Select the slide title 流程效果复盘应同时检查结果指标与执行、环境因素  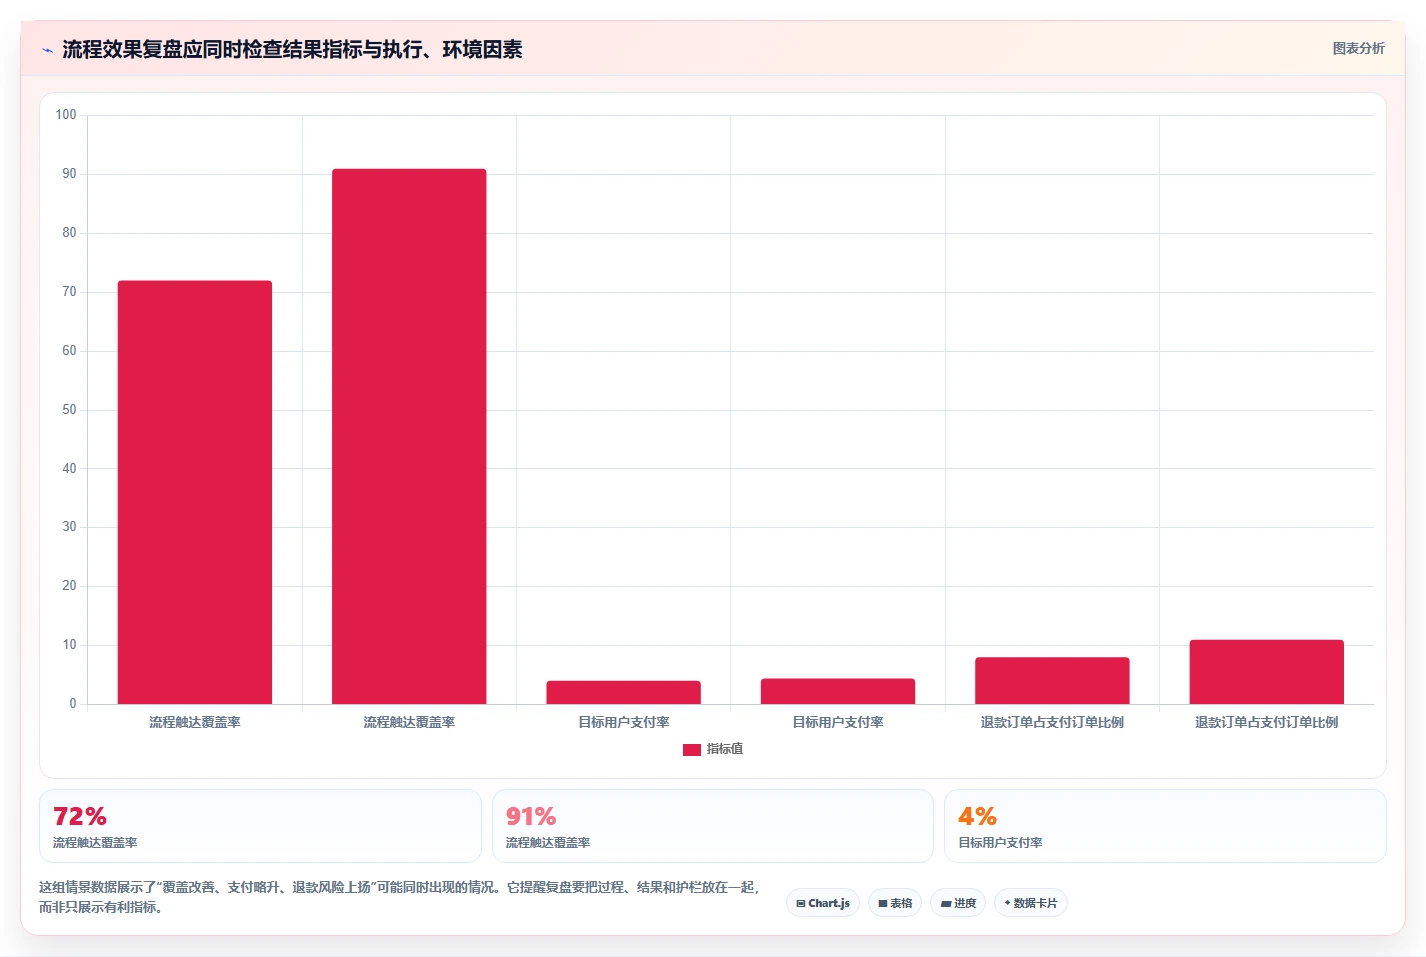(292, 49)
